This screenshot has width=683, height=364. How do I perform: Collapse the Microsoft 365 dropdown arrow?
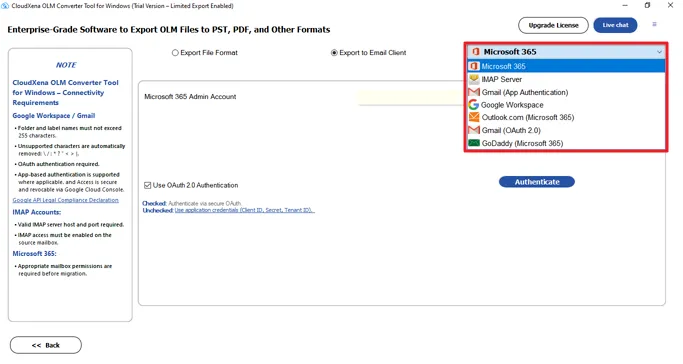[659, 52]
